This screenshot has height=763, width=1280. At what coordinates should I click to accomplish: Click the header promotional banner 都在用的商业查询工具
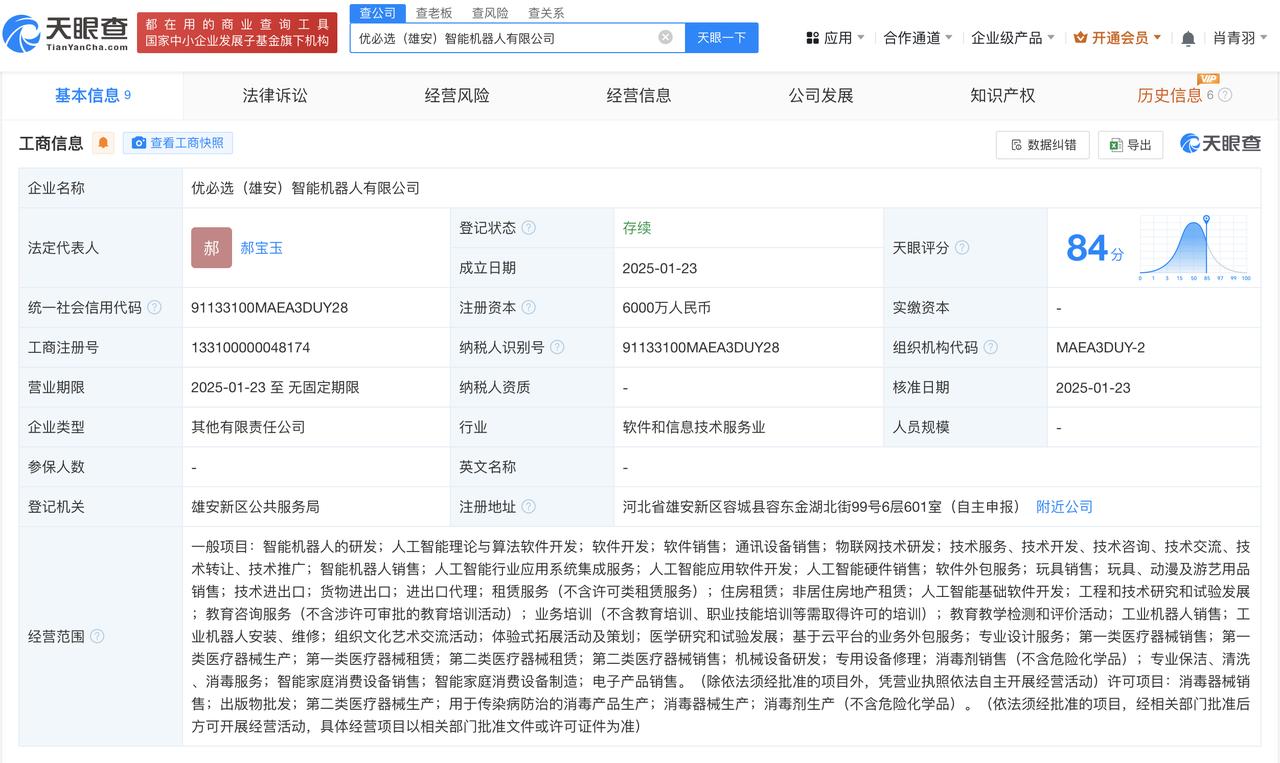click(237, 32)
